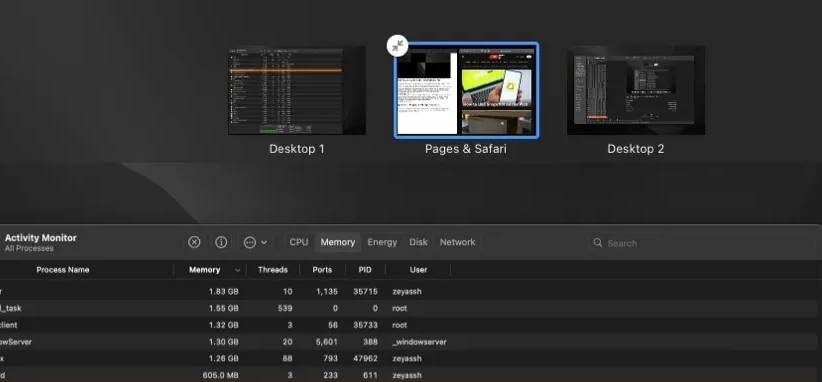Click the search magnifier icon
Screen dimensions: 822x382
point(597,243)
